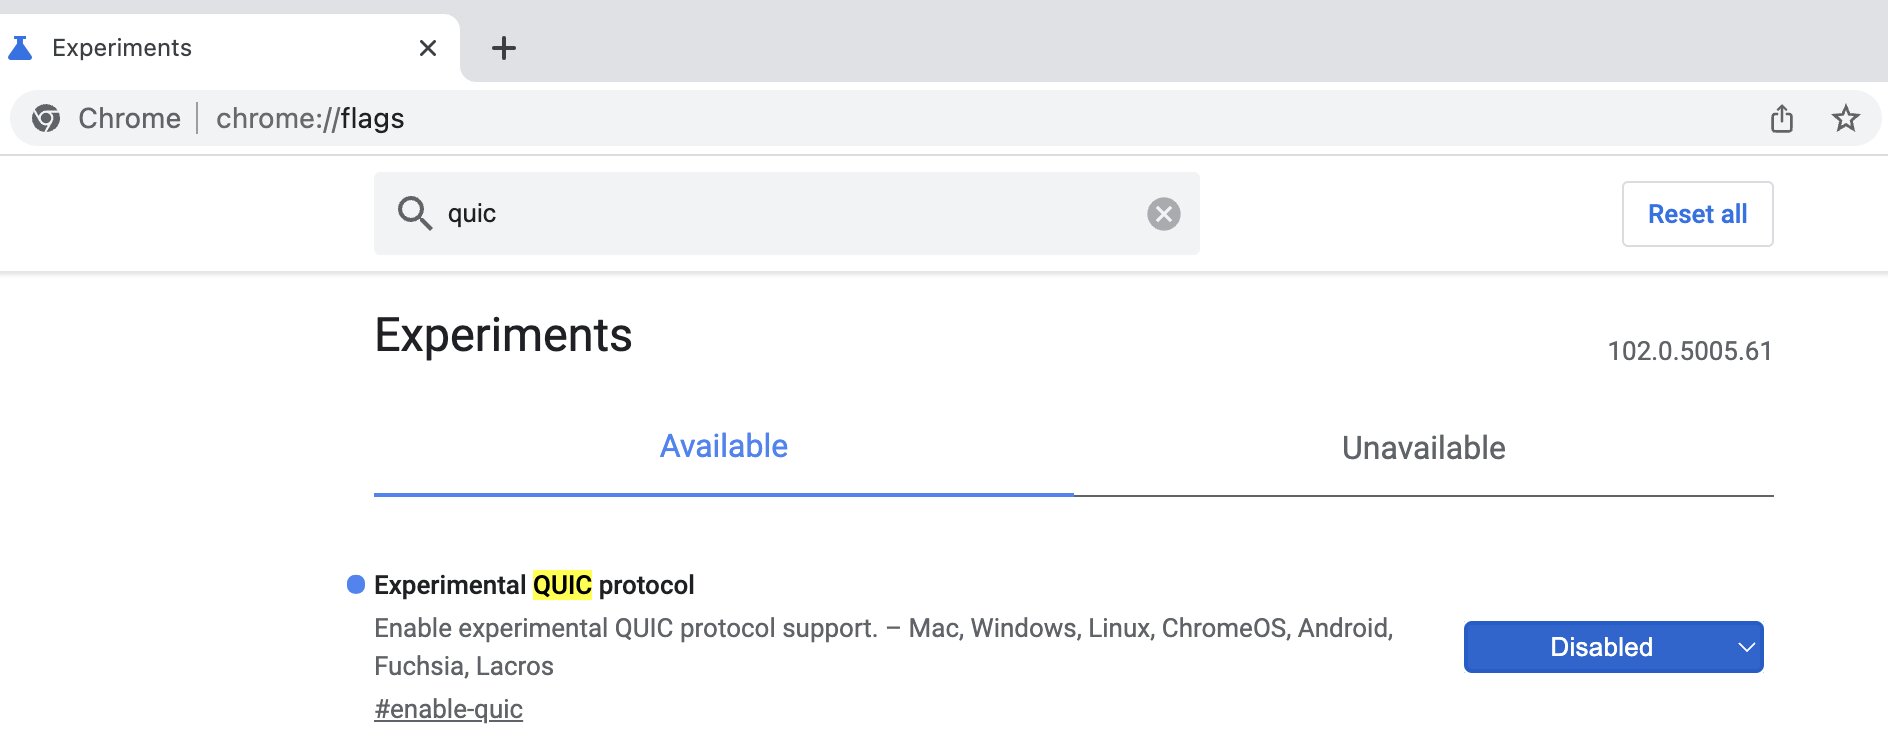Screen dimensions: 1888x752
Task: Click the Reset all button
Action: click(1697, 214)
